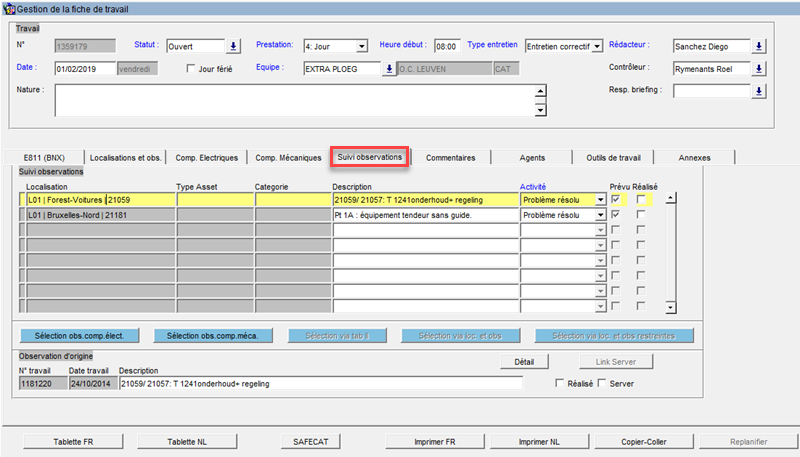800x457 pixels.
Task: Click the Link Server button
Action: point(616,362)
